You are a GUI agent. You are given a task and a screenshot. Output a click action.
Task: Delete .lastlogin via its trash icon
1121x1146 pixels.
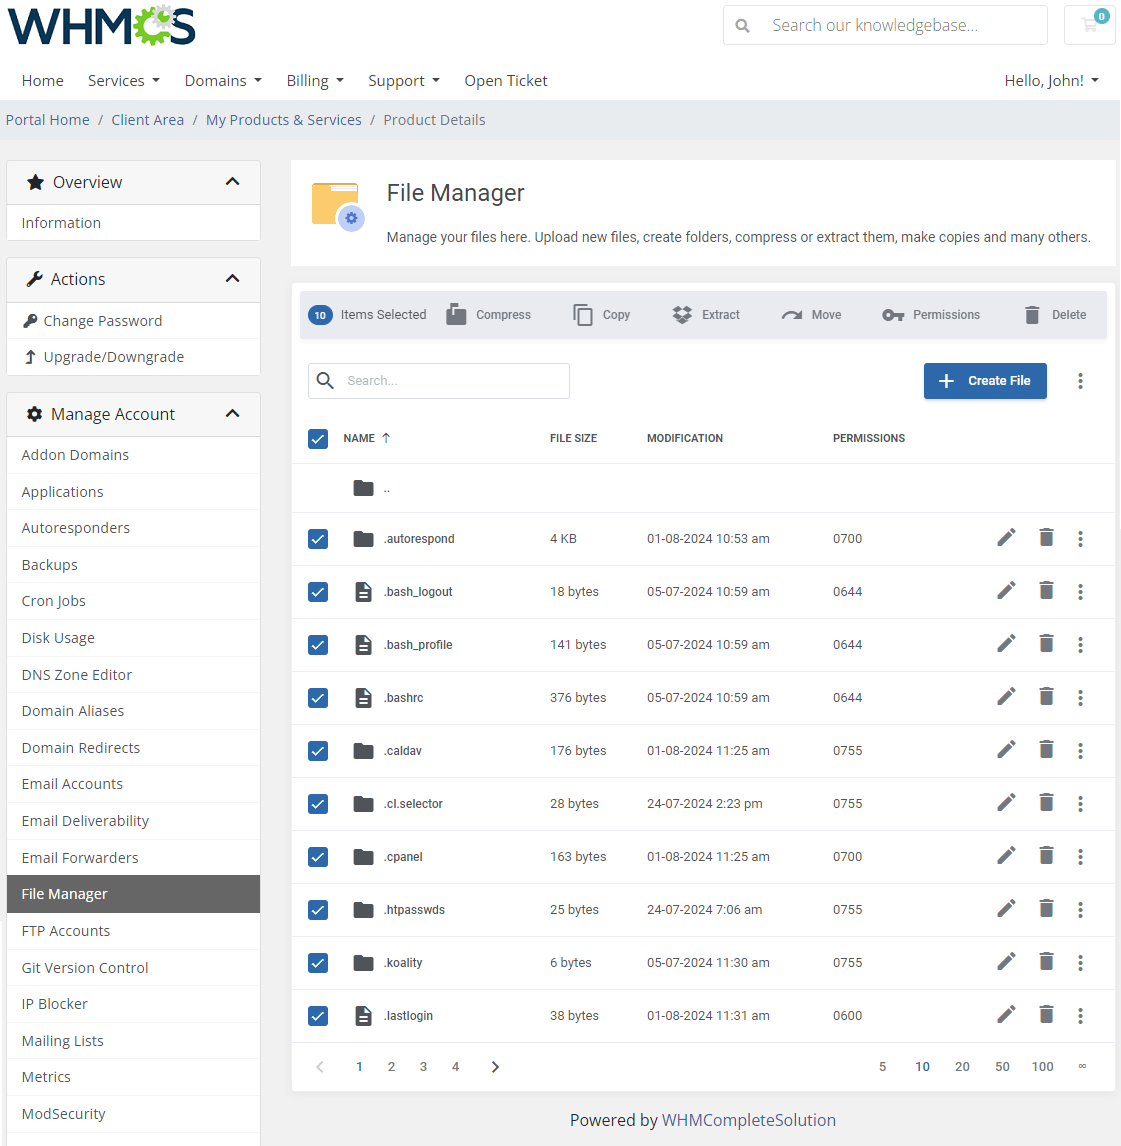coord(1046,1014)
